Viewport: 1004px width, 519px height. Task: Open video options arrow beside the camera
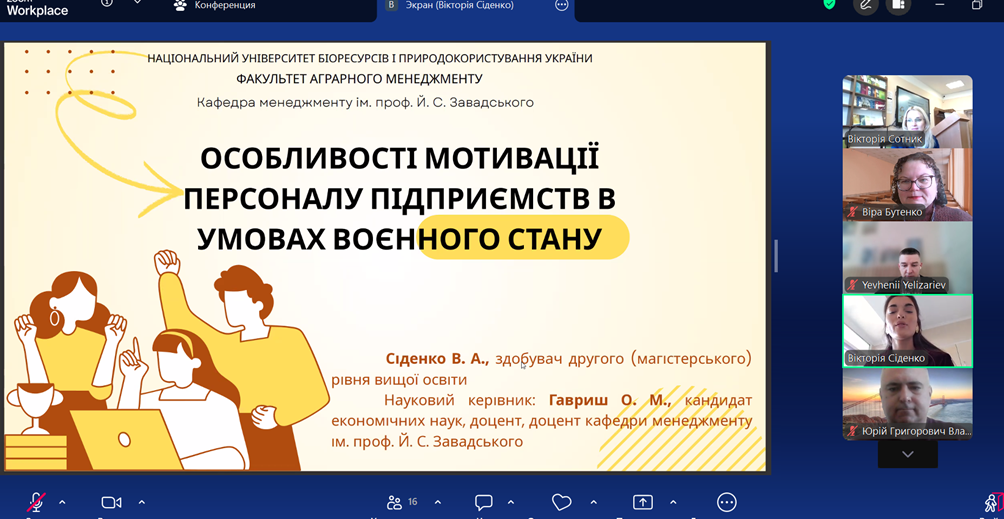142,502
